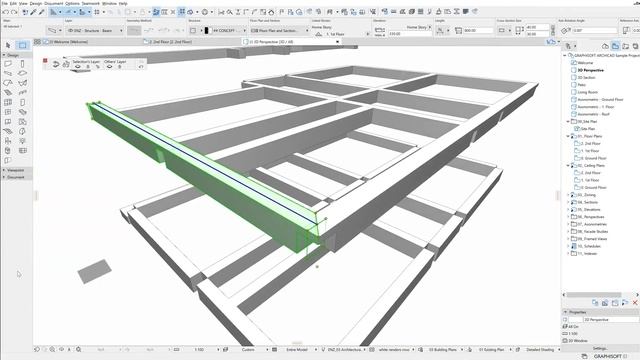Toggle Others' Layer eye visibility
The width and height of the screenshot is (640, 360).
pyautogui.click(x=109, y=67)
